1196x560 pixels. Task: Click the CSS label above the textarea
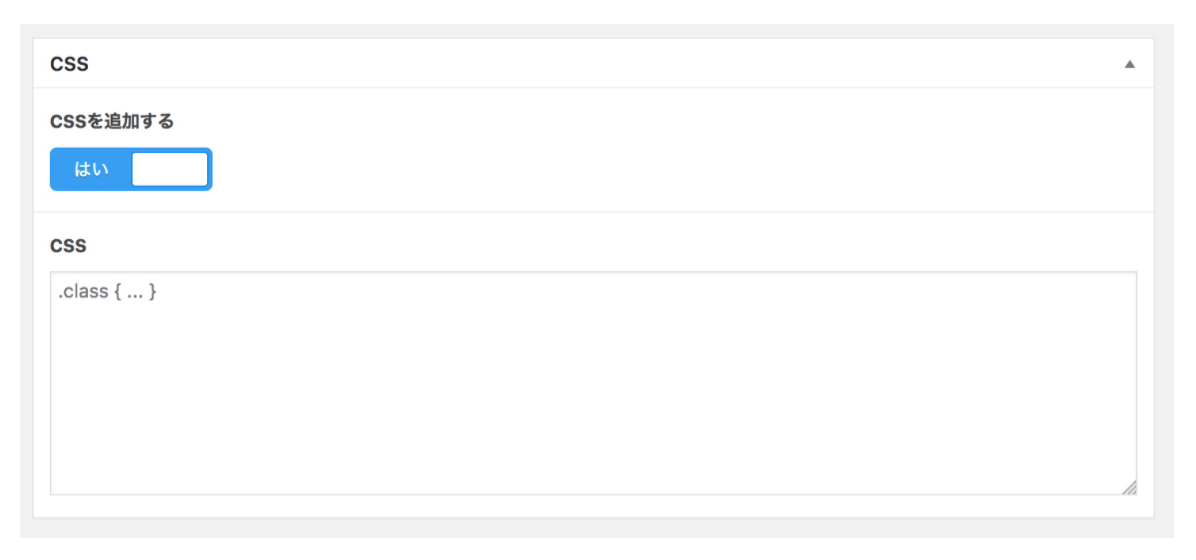[x=69, y=245]
